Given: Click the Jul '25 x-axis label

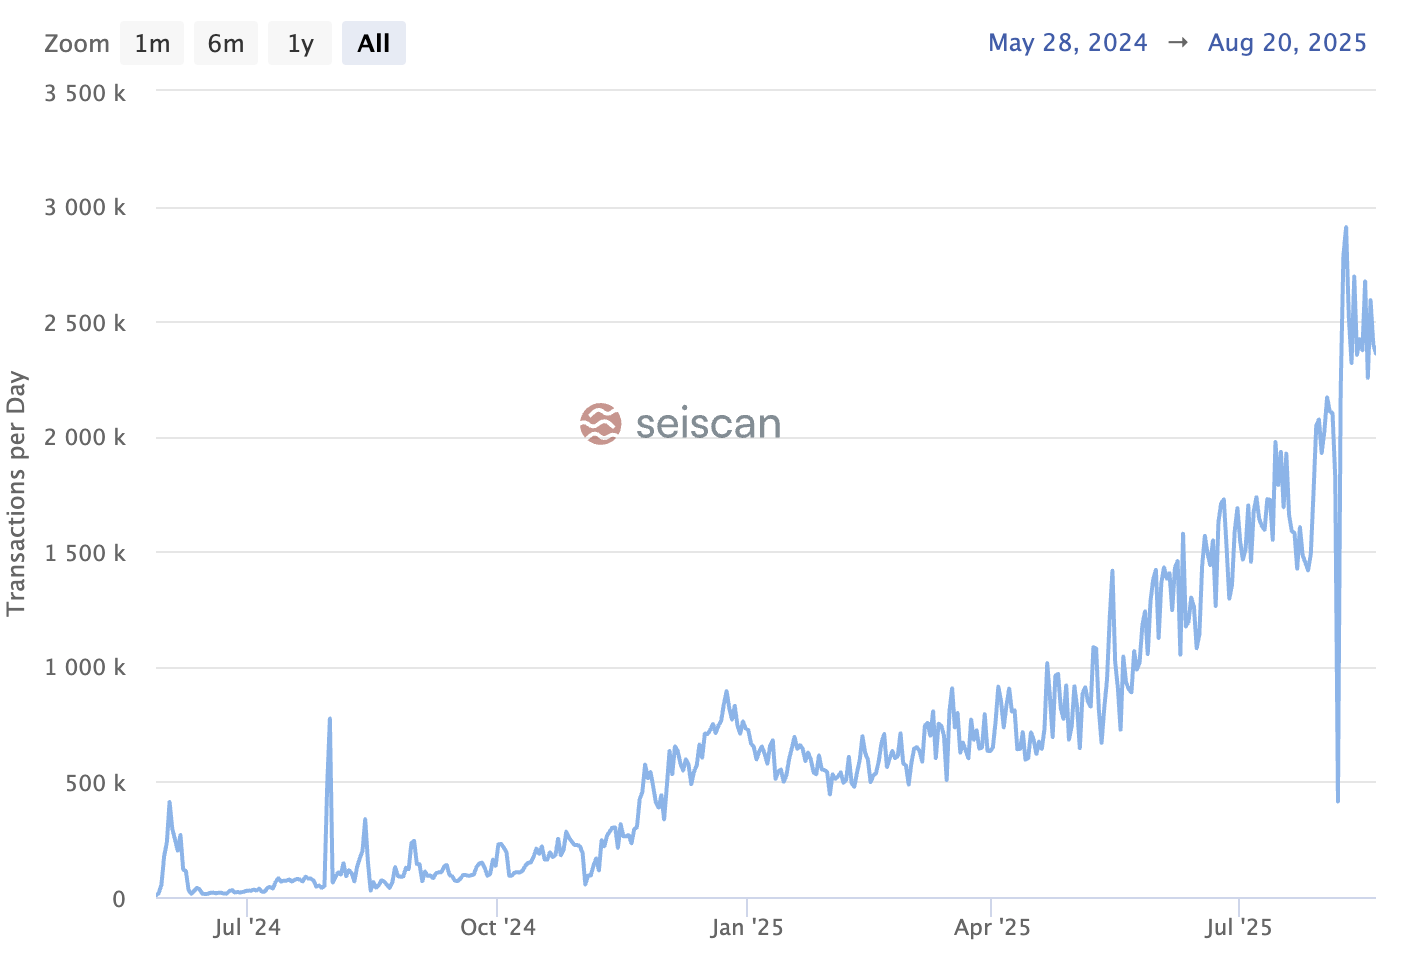Looking at the screenshot, I should [x=1239, y=928].
